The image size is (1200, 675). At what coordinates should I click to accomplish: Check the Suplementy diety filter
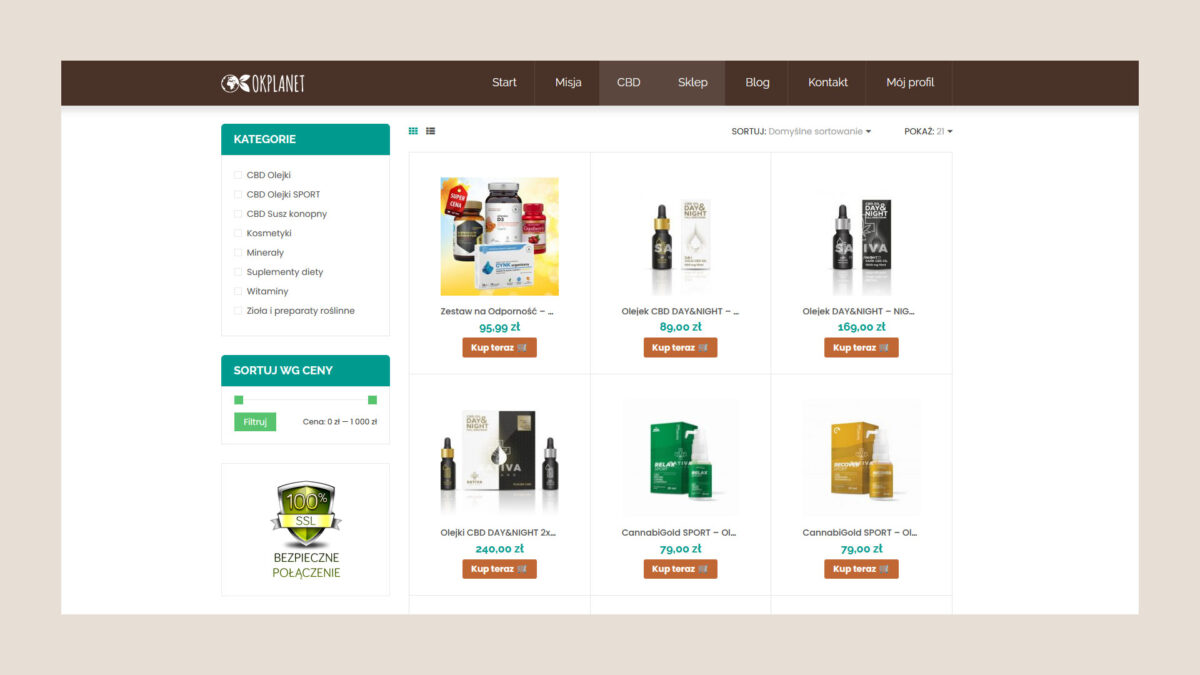237,271
